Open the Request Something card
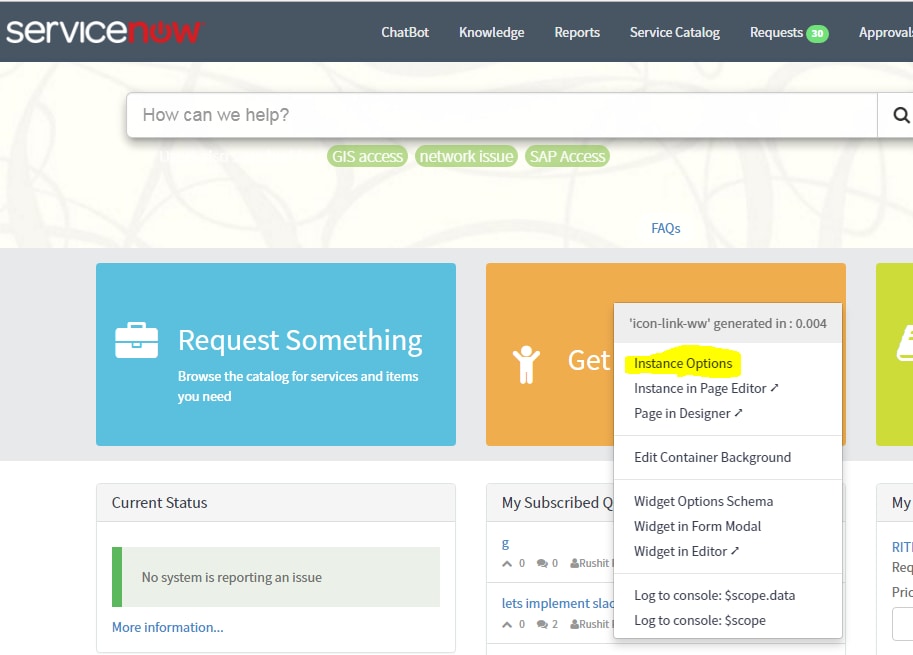This screenshot has height=655, width=913. point(276,355)
